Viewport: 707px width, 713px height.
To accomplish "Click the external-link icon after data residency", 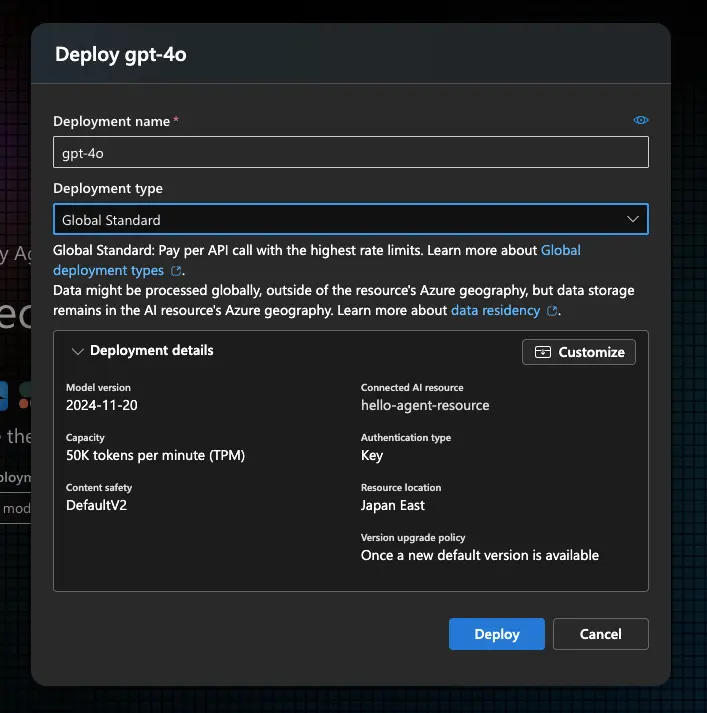I will [552, 311].
